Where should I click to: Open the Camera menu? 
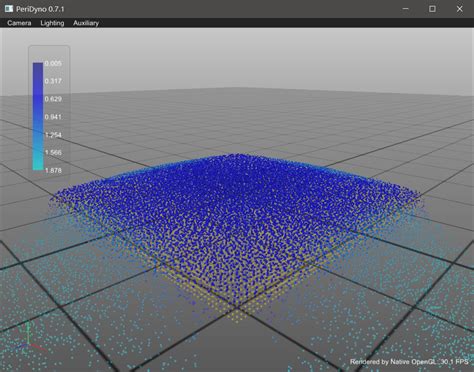point(19,23)
